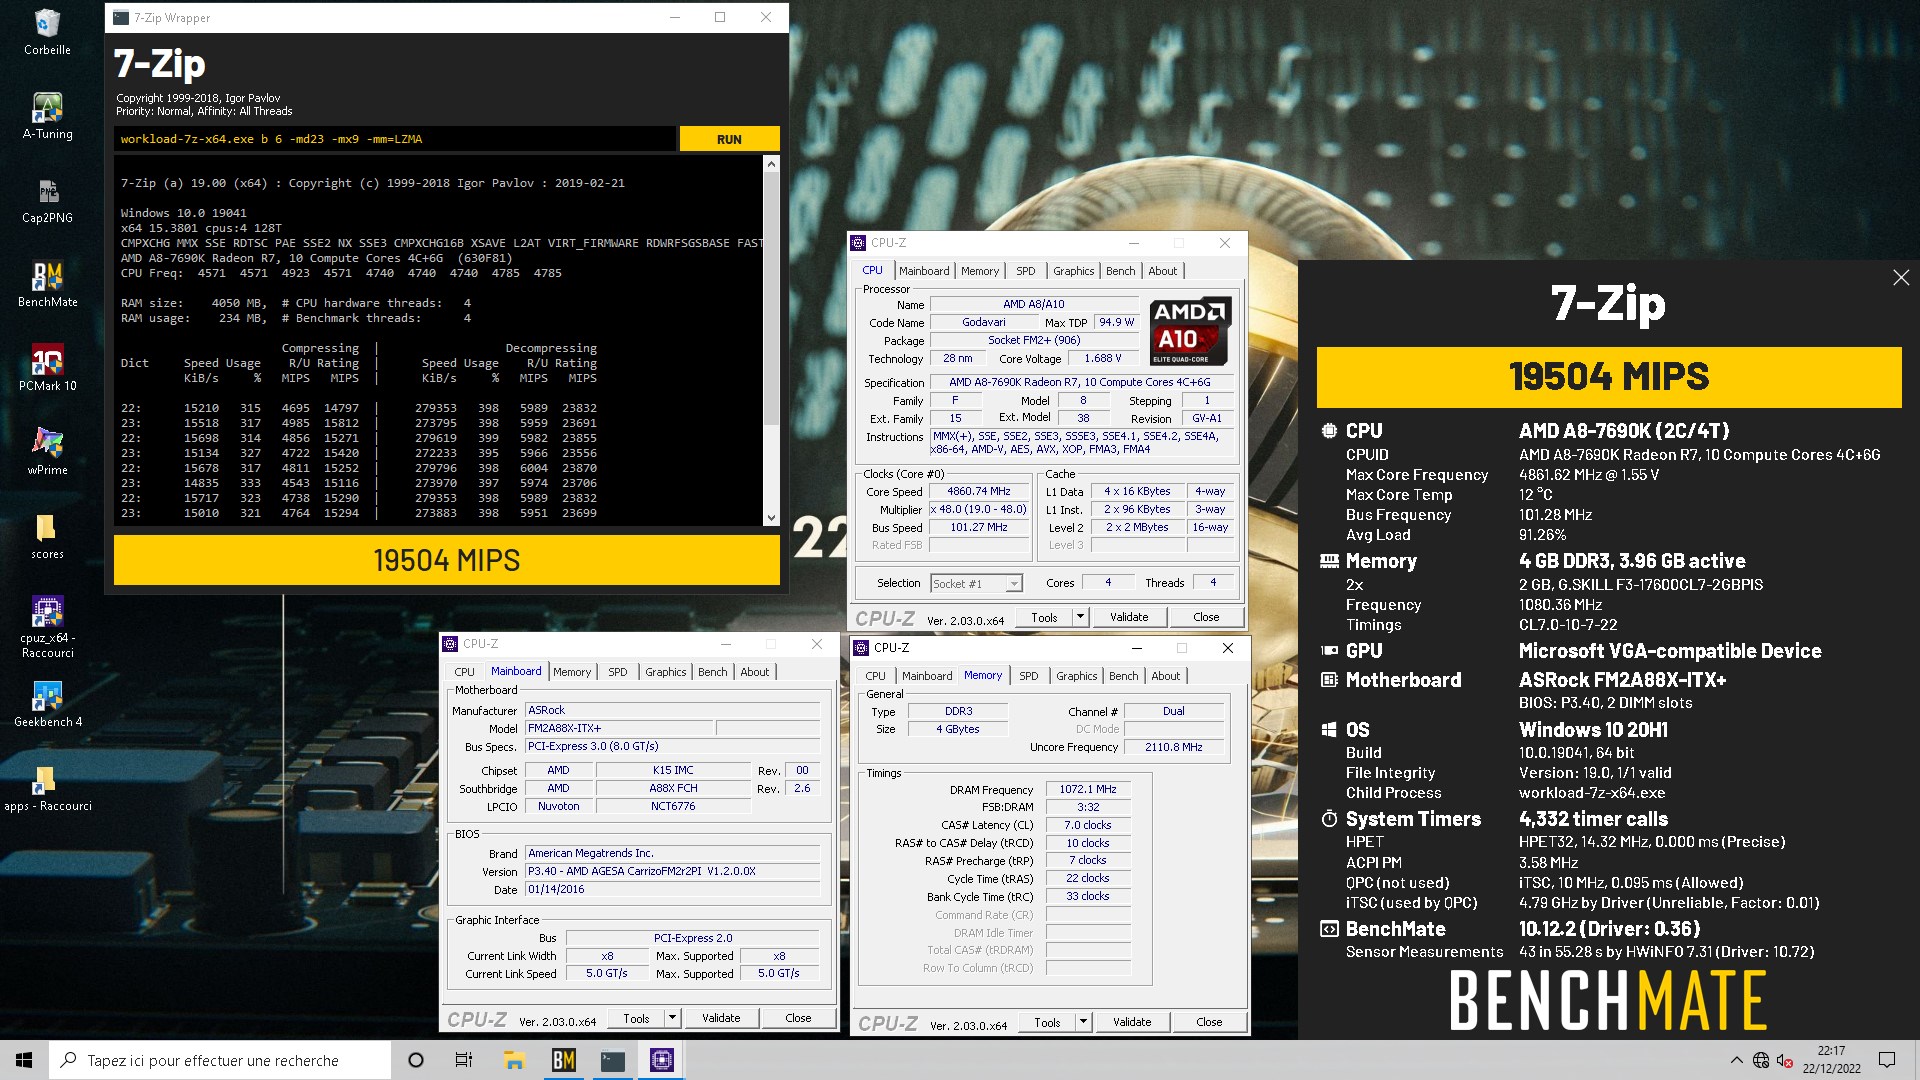
Task: Select Graphics tab in Memory CPU-Z window
Action: tap(1077, 676)
